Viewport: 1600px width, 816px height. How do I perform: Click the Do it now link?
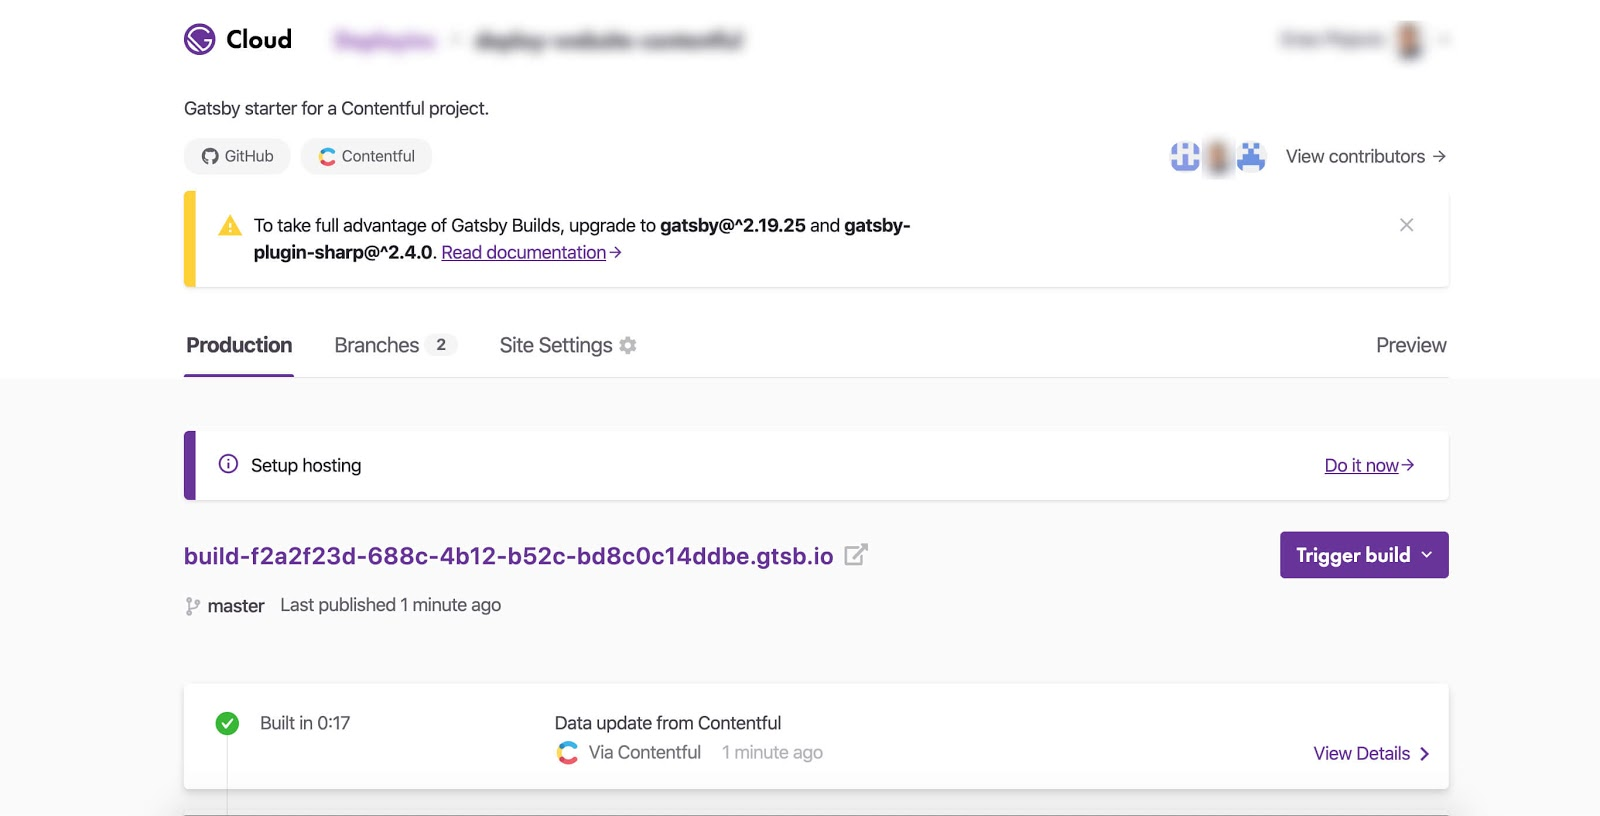pos(1369,465)
